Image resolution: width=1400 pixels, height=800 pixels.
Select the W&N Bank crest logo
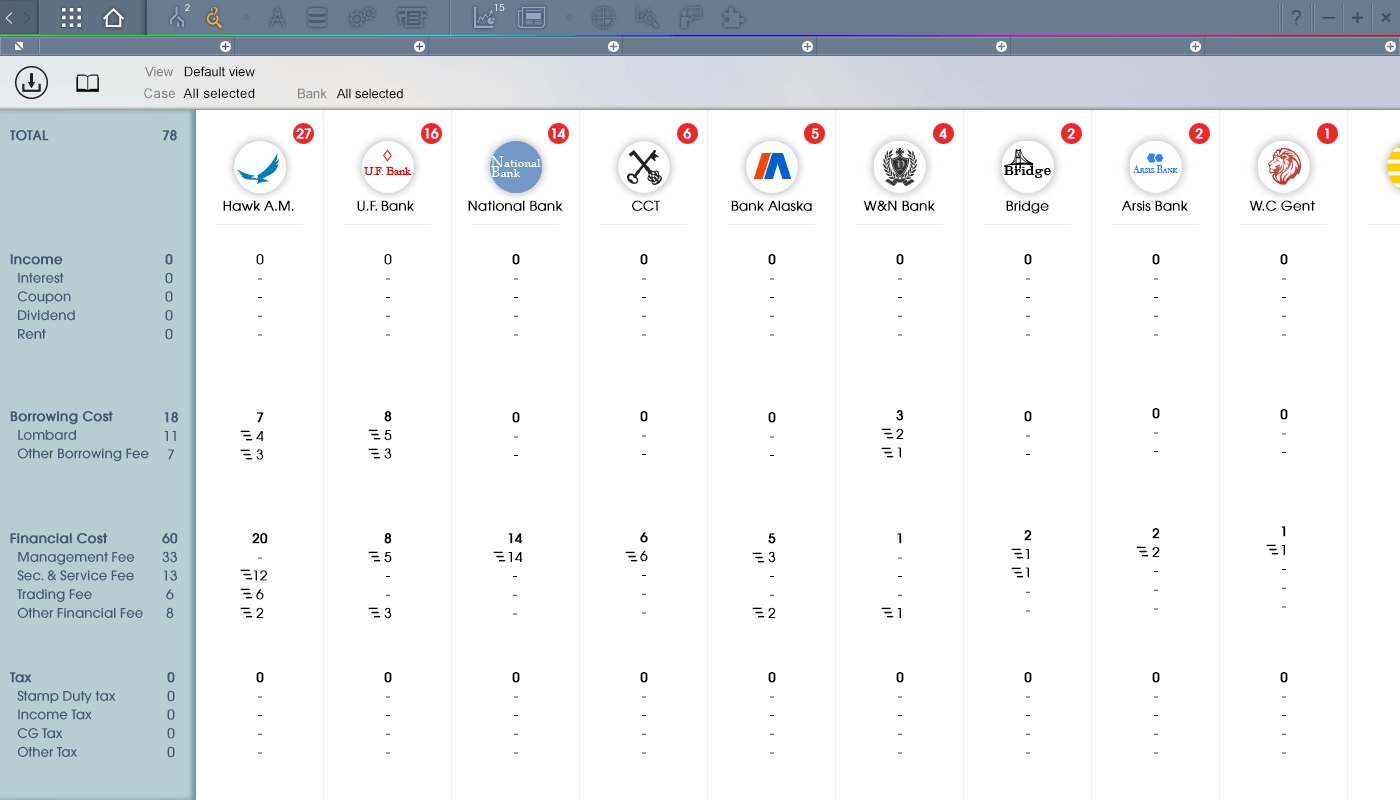click(900, 166)
